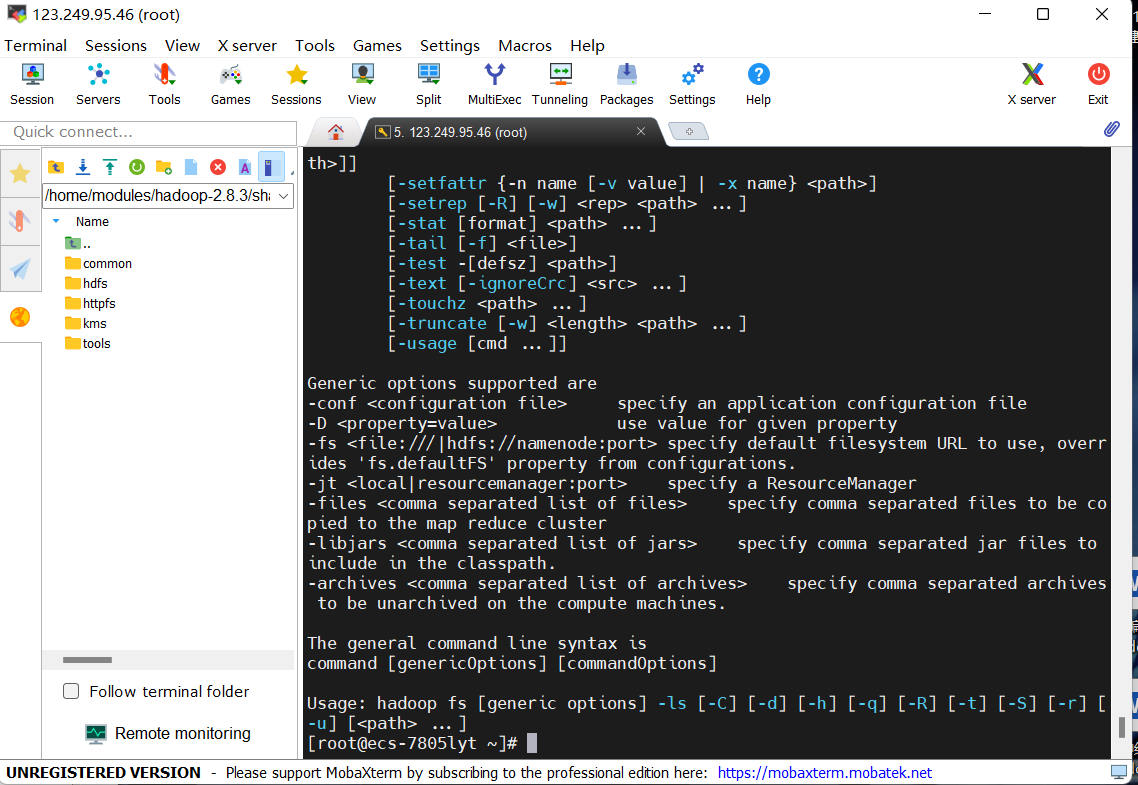This screenshot has width=1138, height=785.
Task: Open the mobaxterm.mobatek.net link
Action: click(824, 772)
